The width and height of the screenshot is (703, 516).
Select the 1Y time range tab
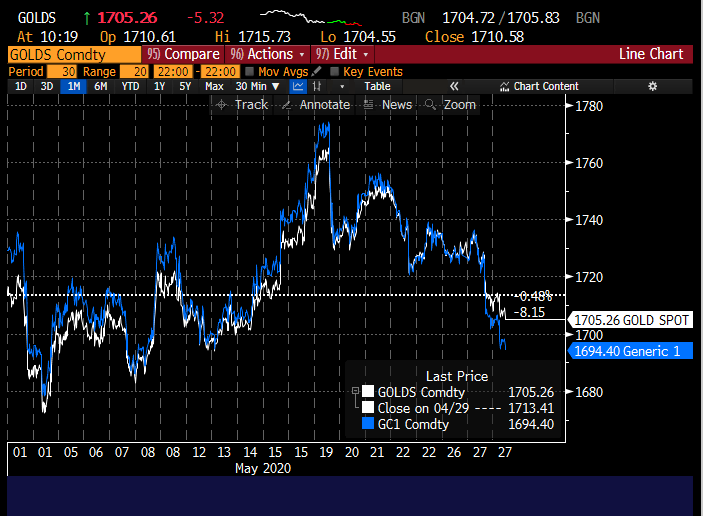tap(160, 86)
